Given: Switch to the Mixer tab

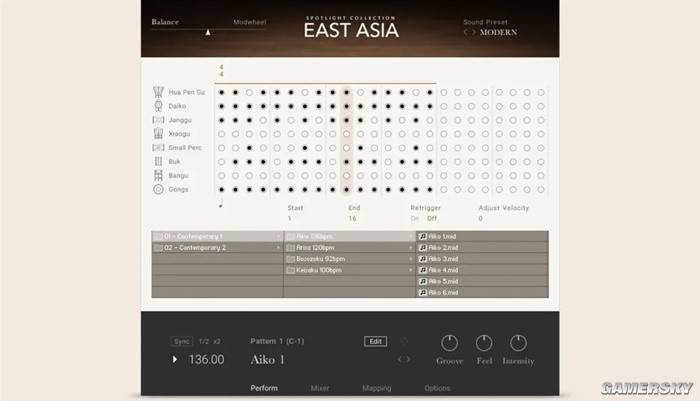Looking at the screenshot, I should pyautogui.click(x=320, y=388).
